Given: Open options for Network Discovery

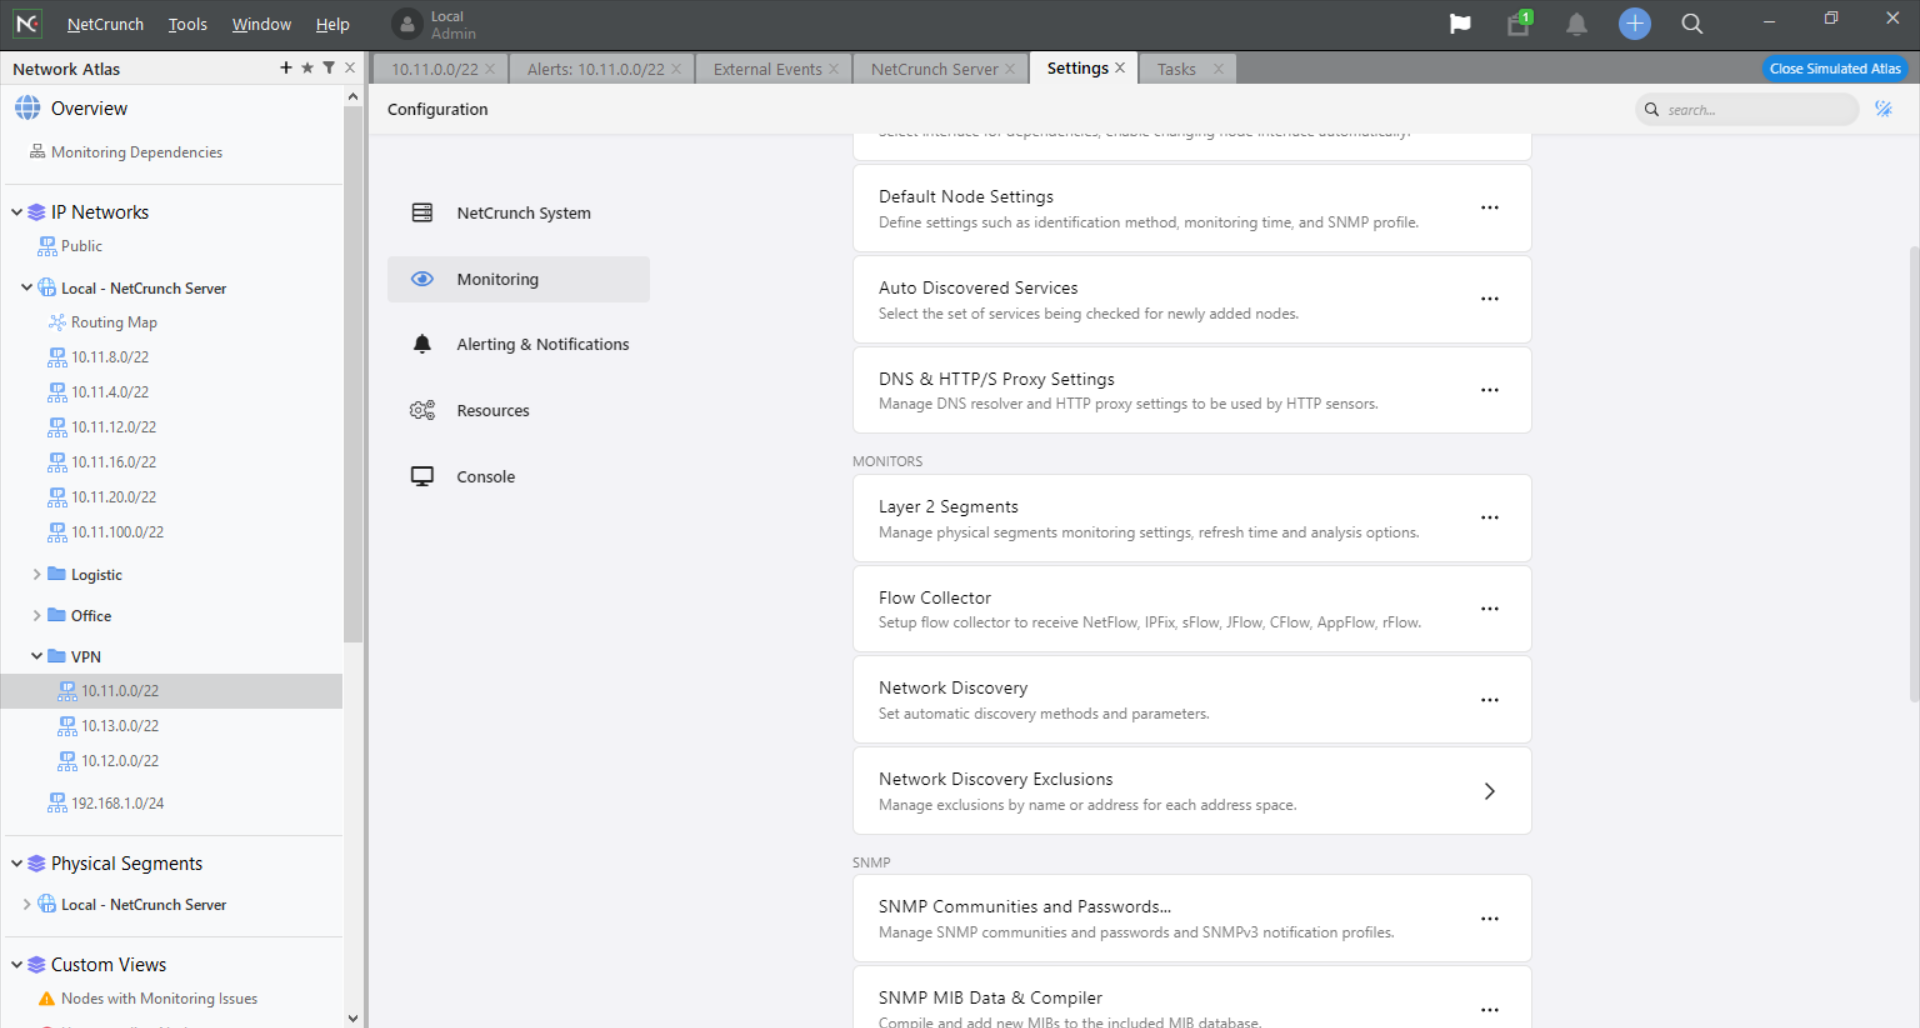Looking at the screenshot, I should pos(1490,700).
